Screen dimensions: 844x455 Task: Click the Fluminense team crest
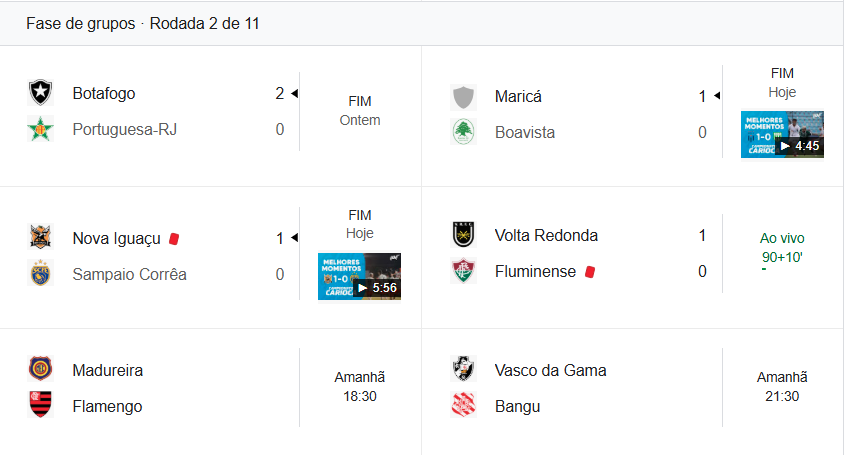(463, 271)
